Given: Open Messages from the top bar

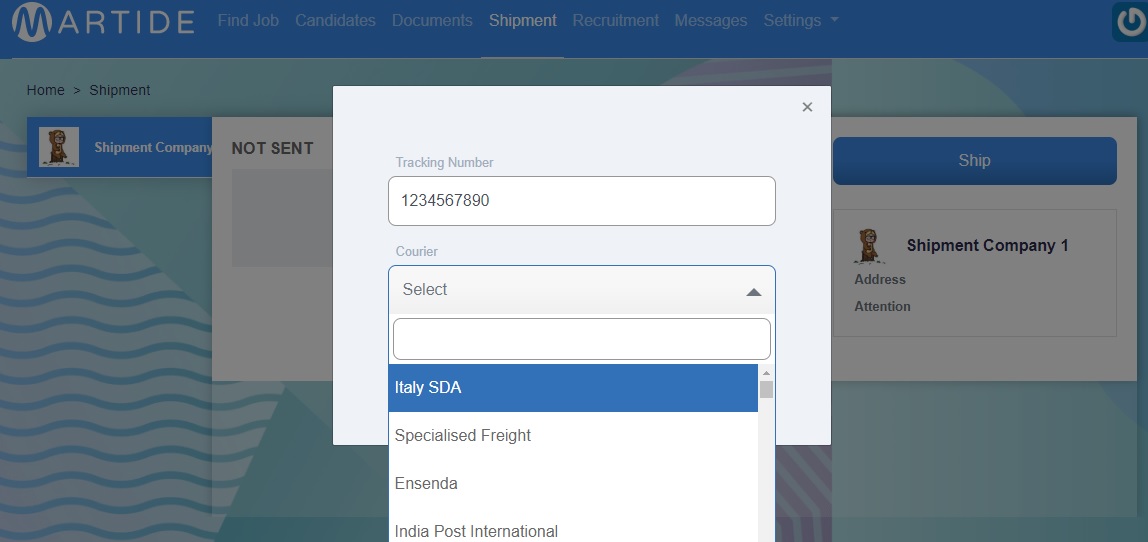Looking at the screenshot, I should 711,21.
